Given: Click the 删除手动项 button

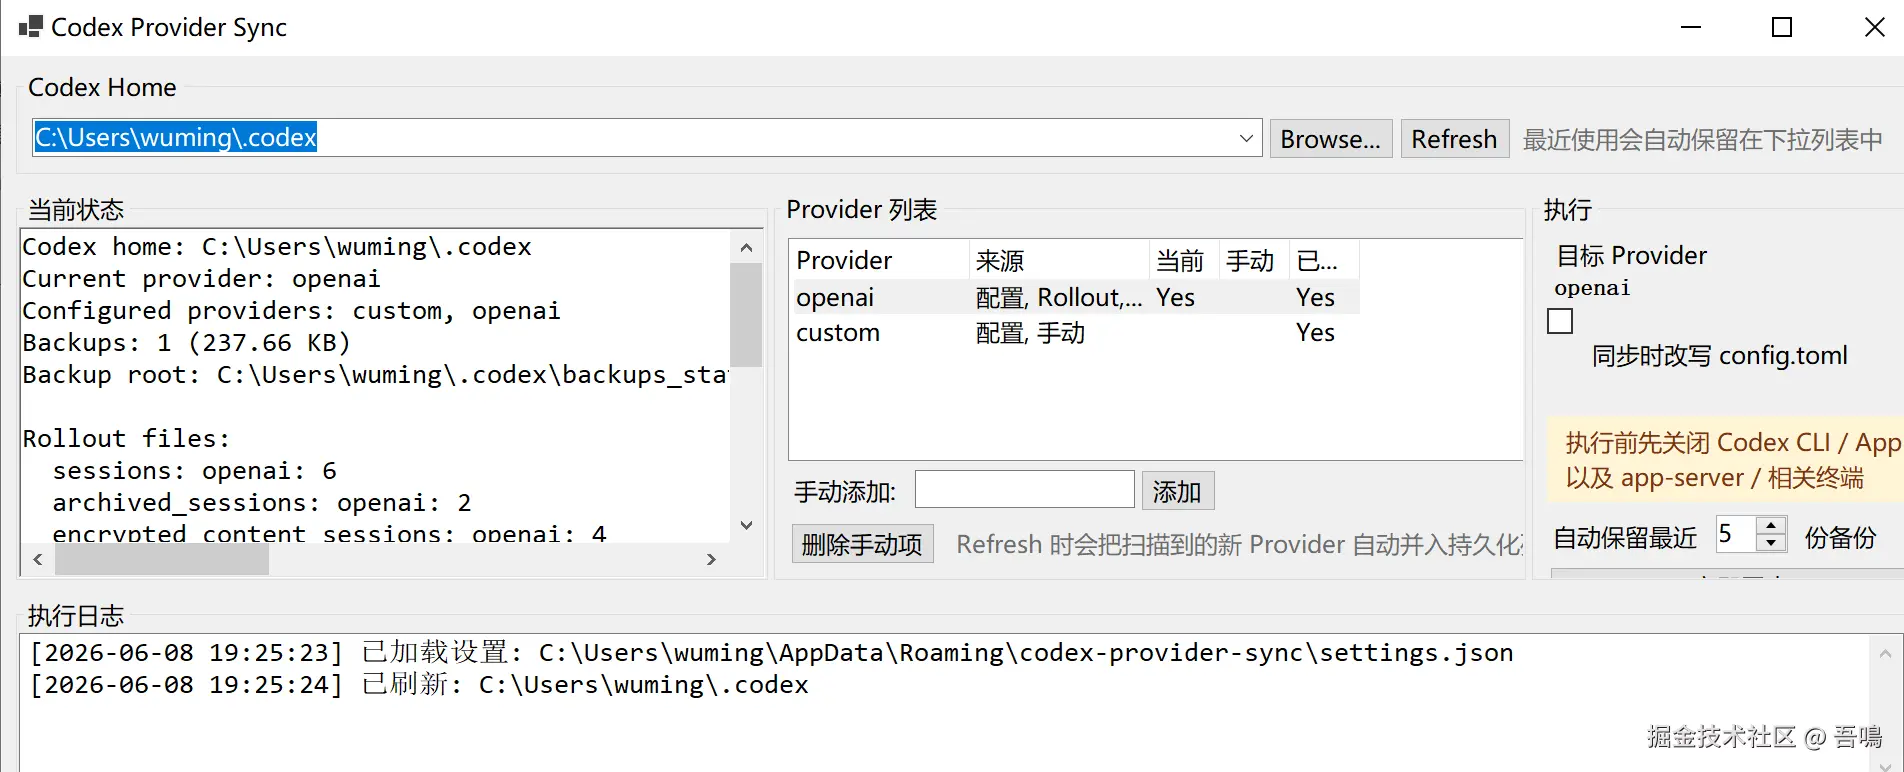Looking at the screenshot, I should (x=862, y=544).
